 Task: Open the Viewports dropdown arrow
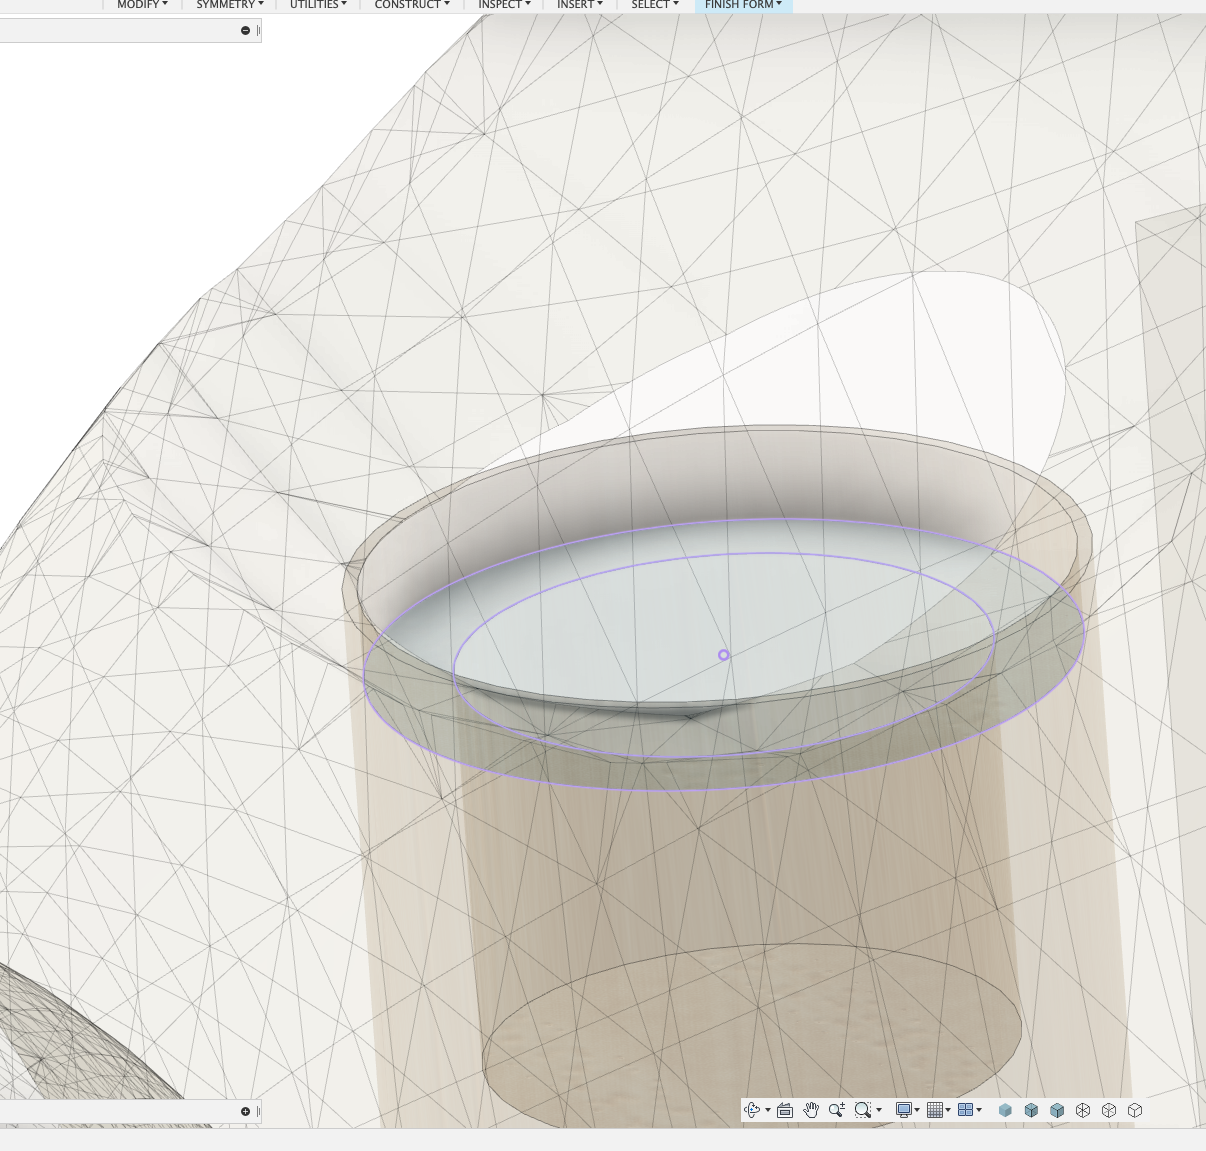[x=977, y=1109]
